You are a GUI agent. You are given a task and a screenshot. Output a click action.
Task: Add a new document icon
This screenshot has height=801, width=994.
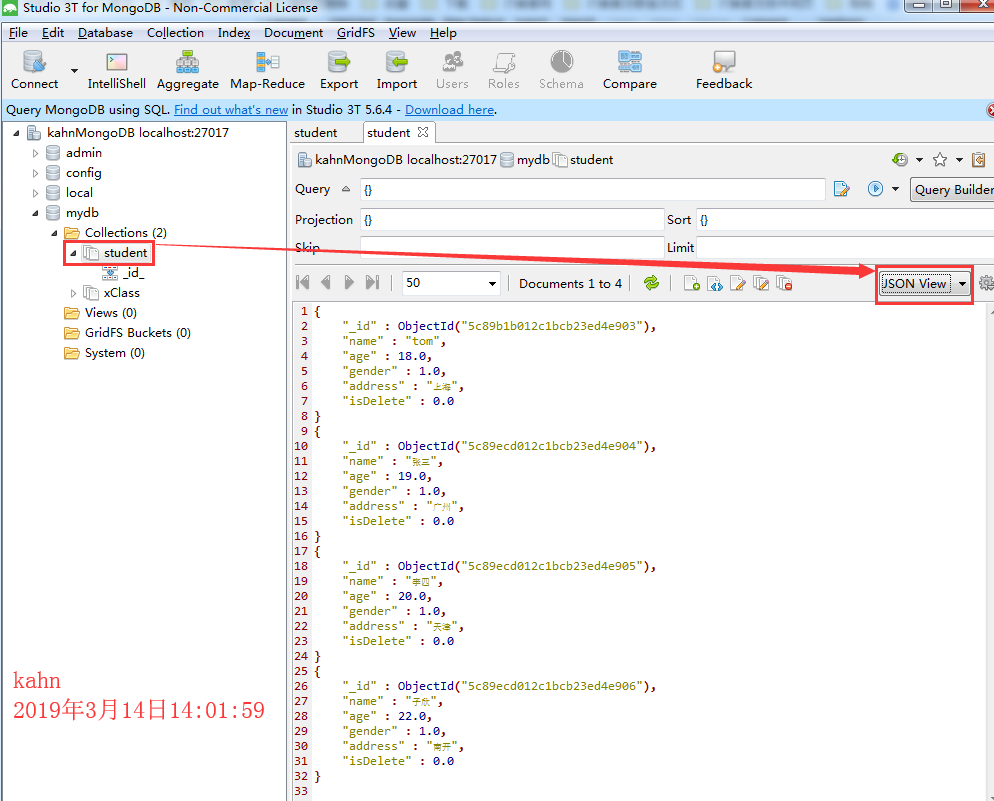[x=692, y=283]
